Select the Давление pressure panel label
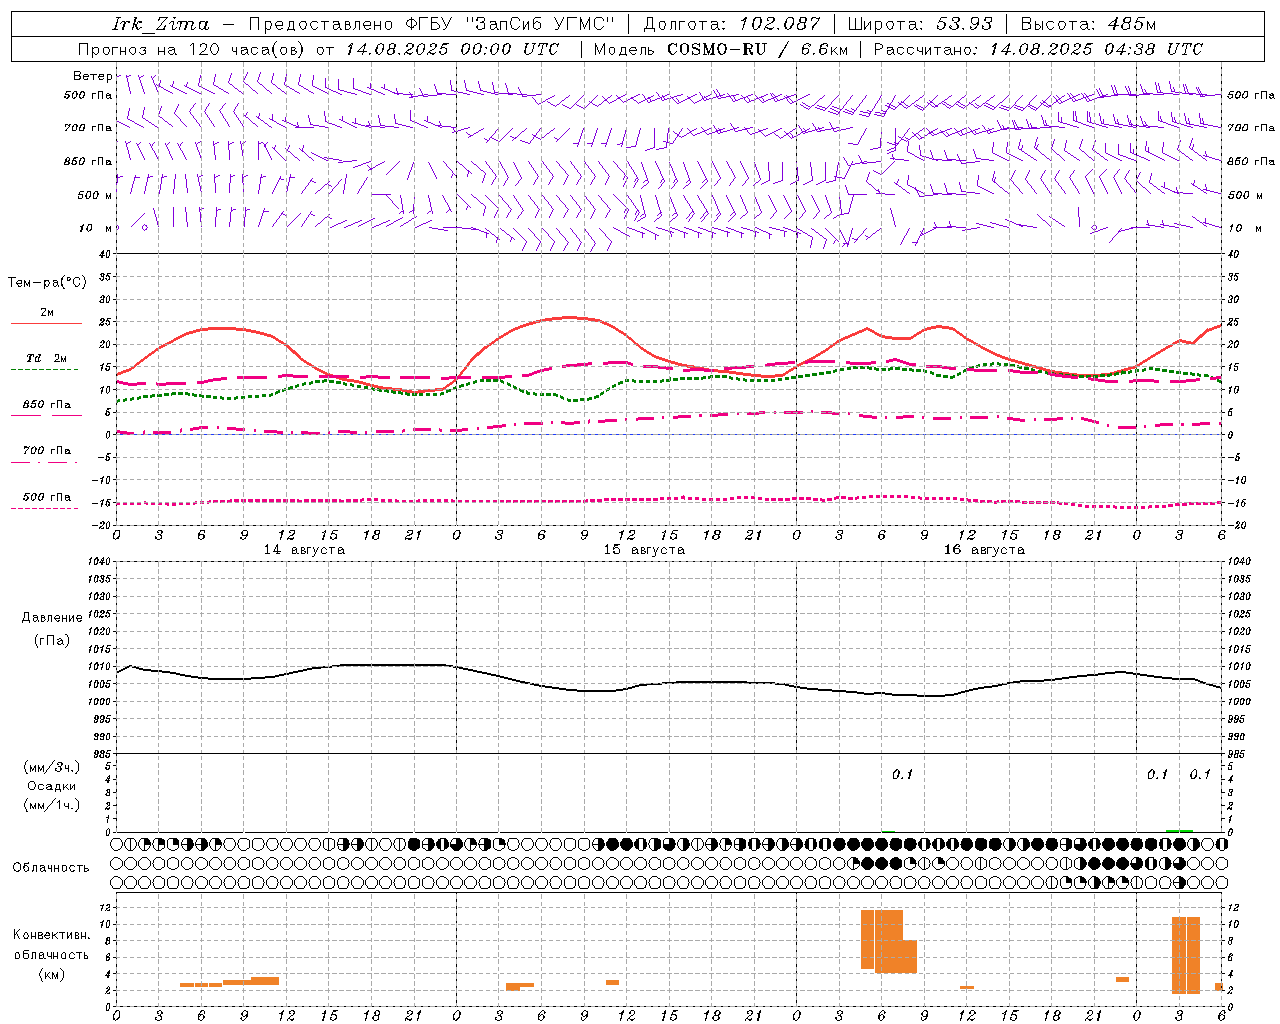This screenshot has width=1280, height=1024. click(x=52, y=618)
